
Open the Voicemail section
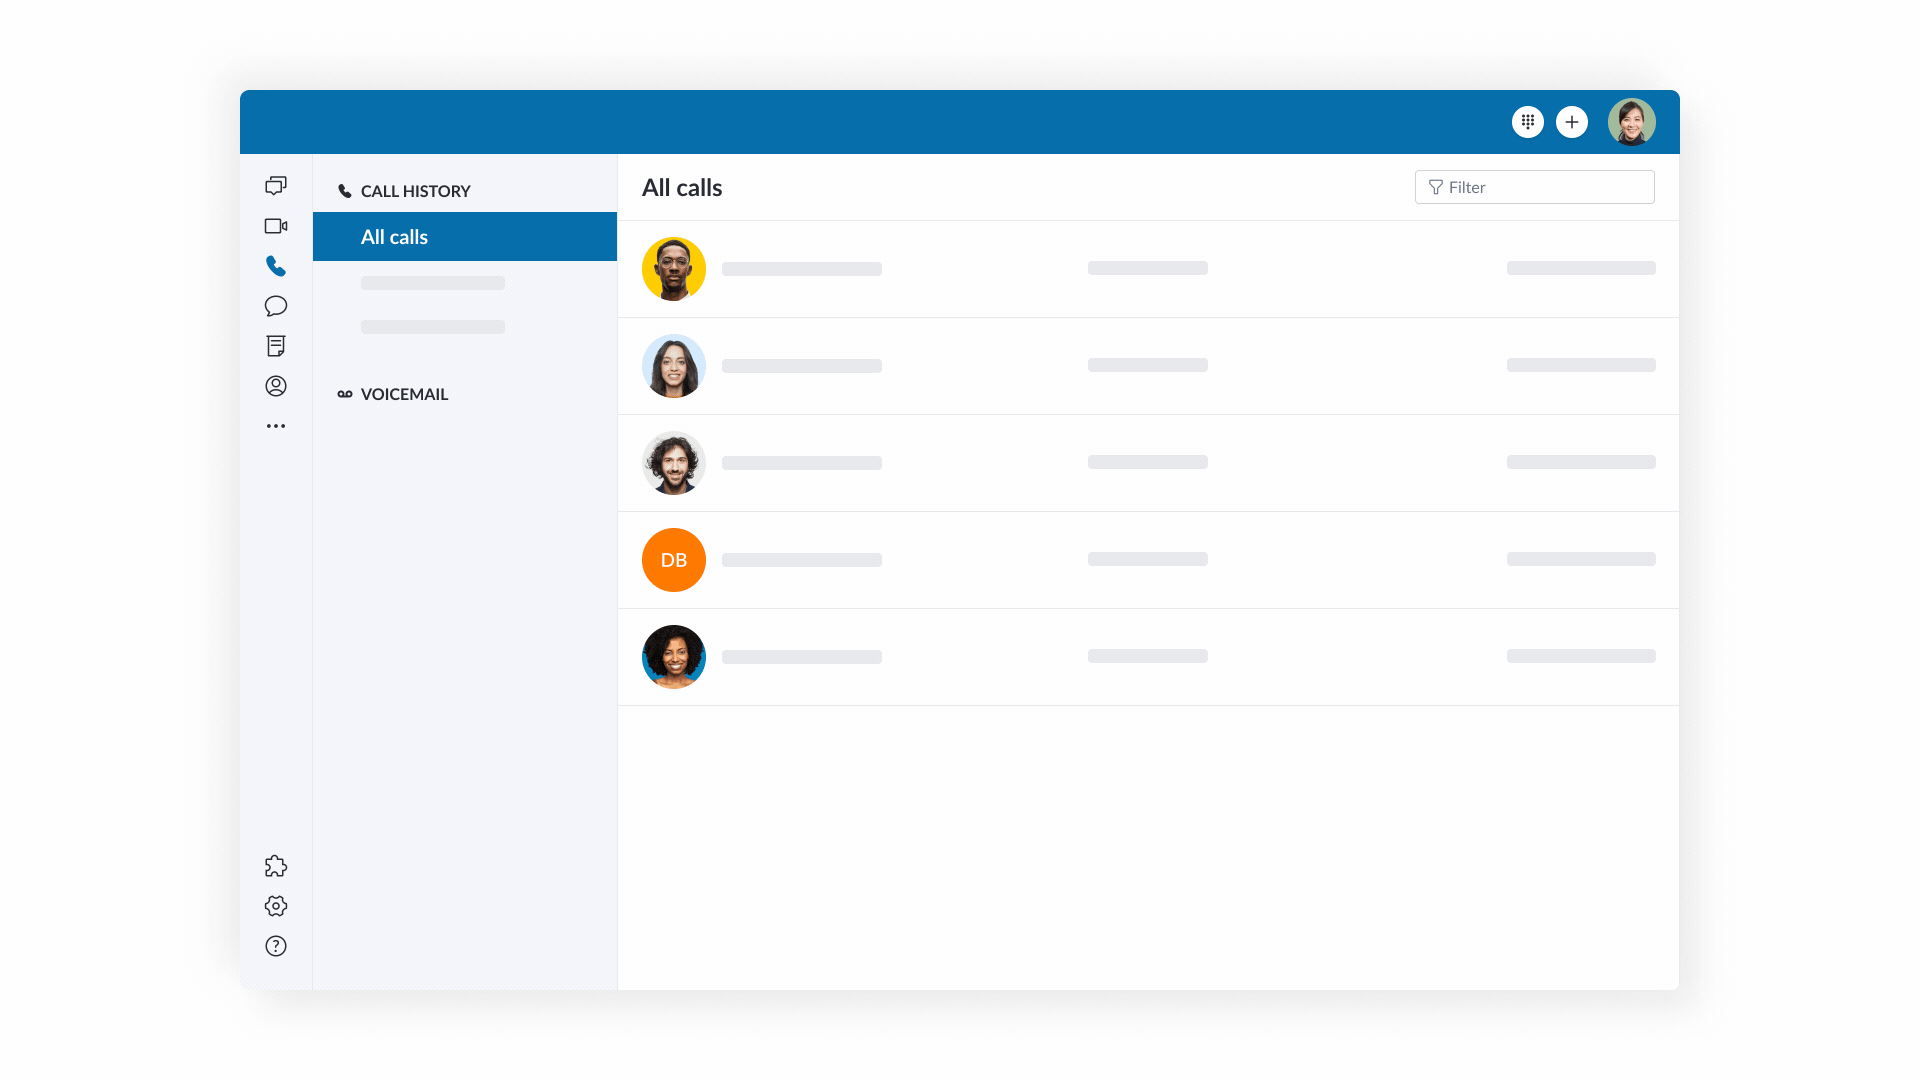tap(404, 394)
